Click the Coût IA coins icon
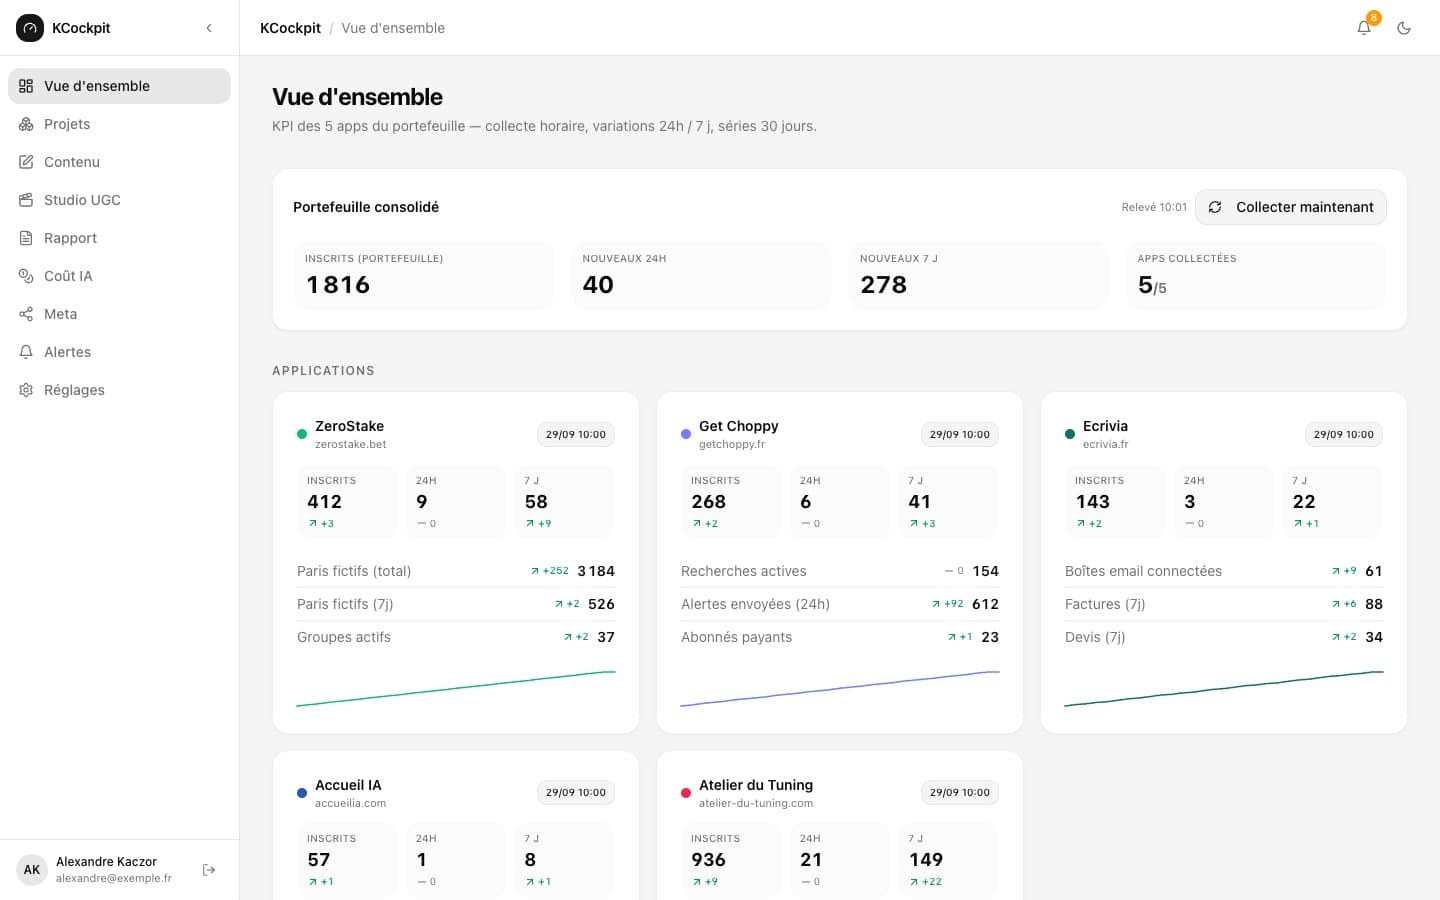 pyautogui.click(x=26, y=276)
